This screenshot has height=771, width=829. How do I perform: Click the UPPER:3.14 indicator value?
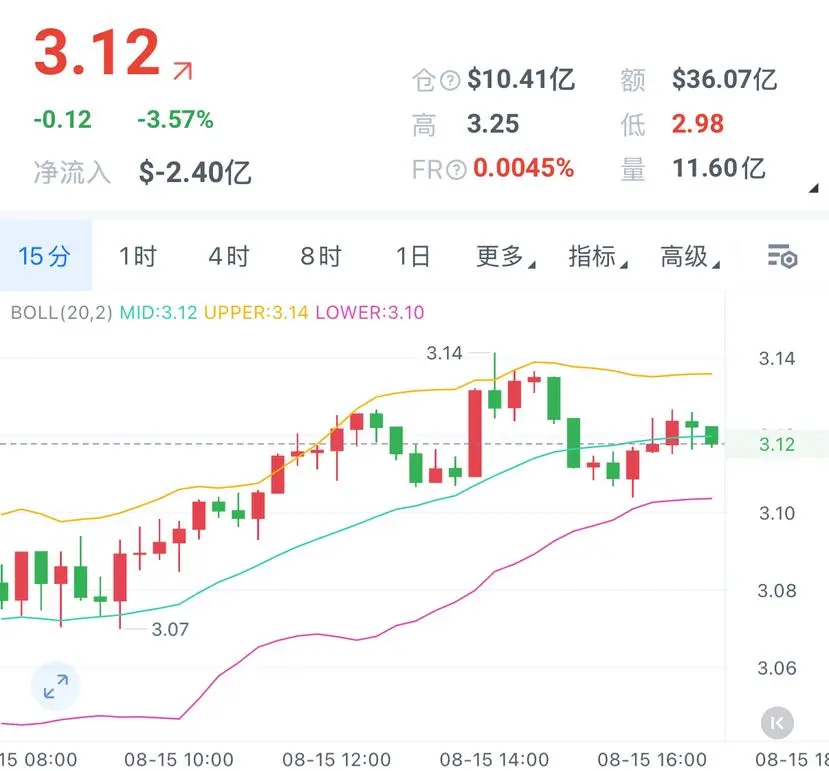pyautogui.click(x=256, y=313)
